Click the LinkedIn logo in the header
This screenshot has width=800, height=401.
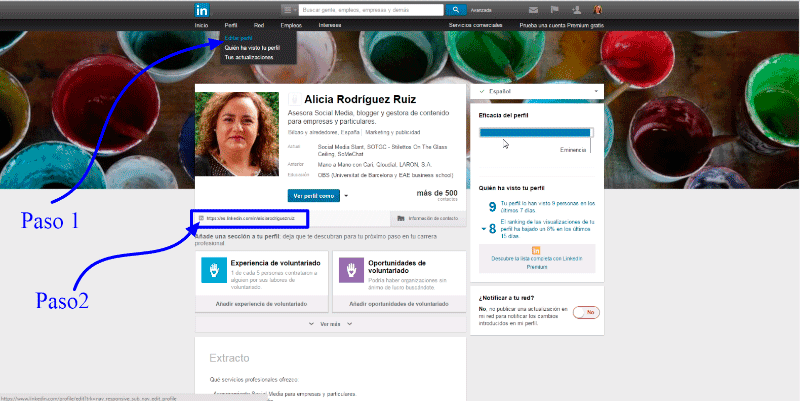[x=202, y=9]
